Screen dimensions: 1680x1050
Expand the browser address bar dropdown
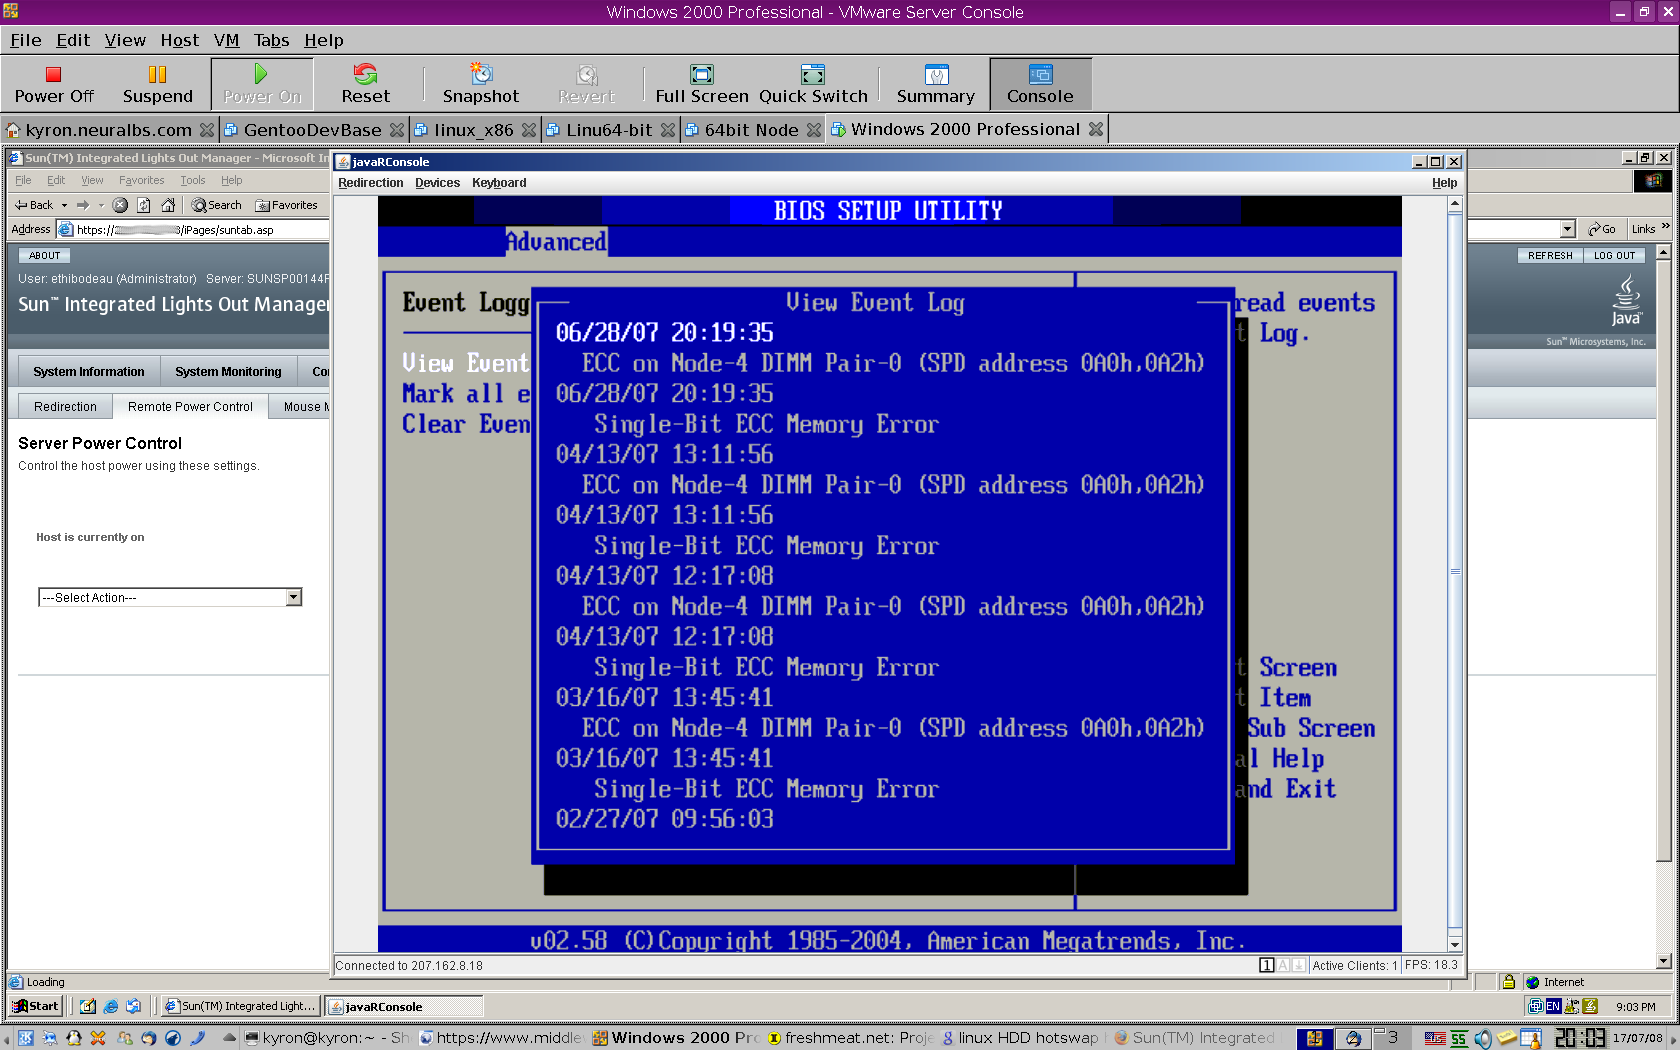[1567, 229]
